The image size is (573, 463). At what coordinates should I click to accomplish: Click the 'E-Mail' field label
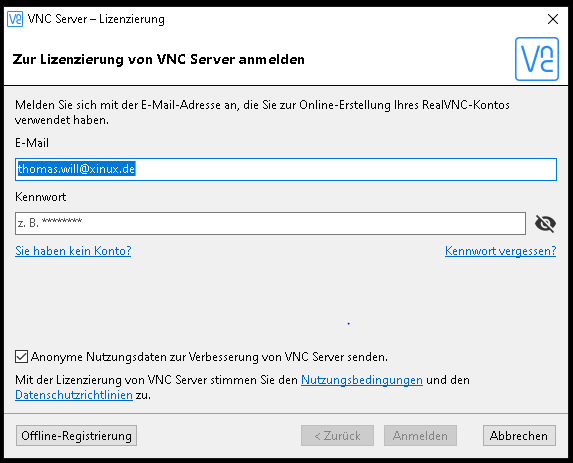[32, 143]
